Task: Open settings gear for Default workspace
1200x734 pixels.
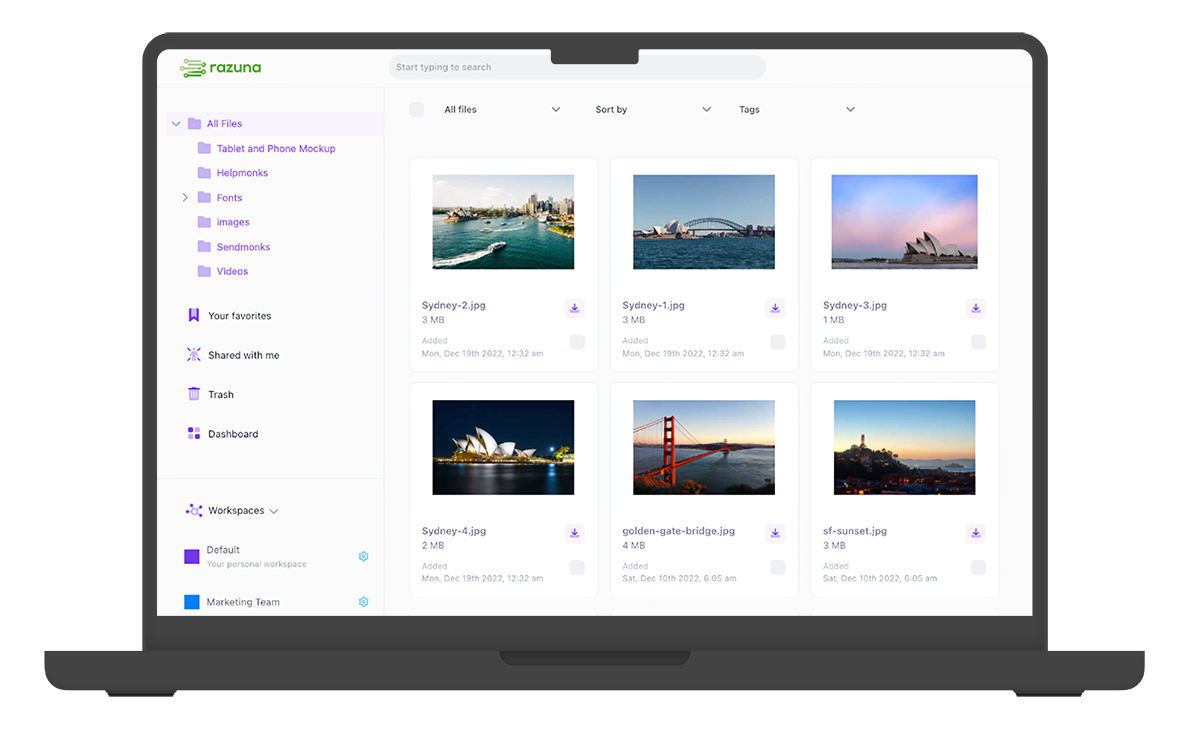Action: 364,556
